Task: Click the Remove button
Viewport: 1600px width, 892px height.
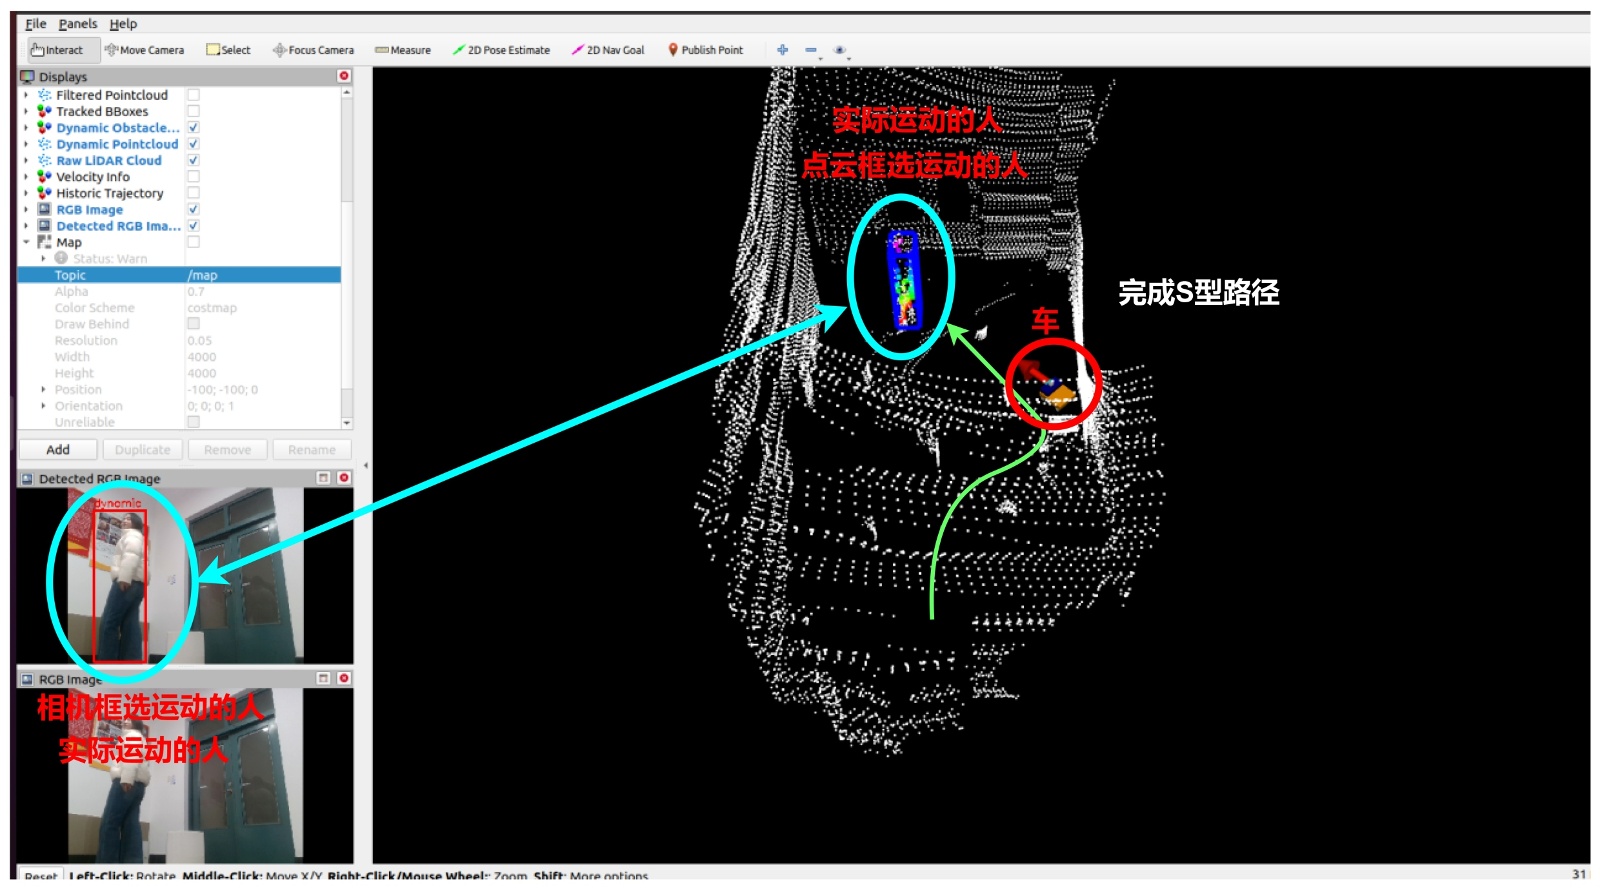Action: pos(227,450)
